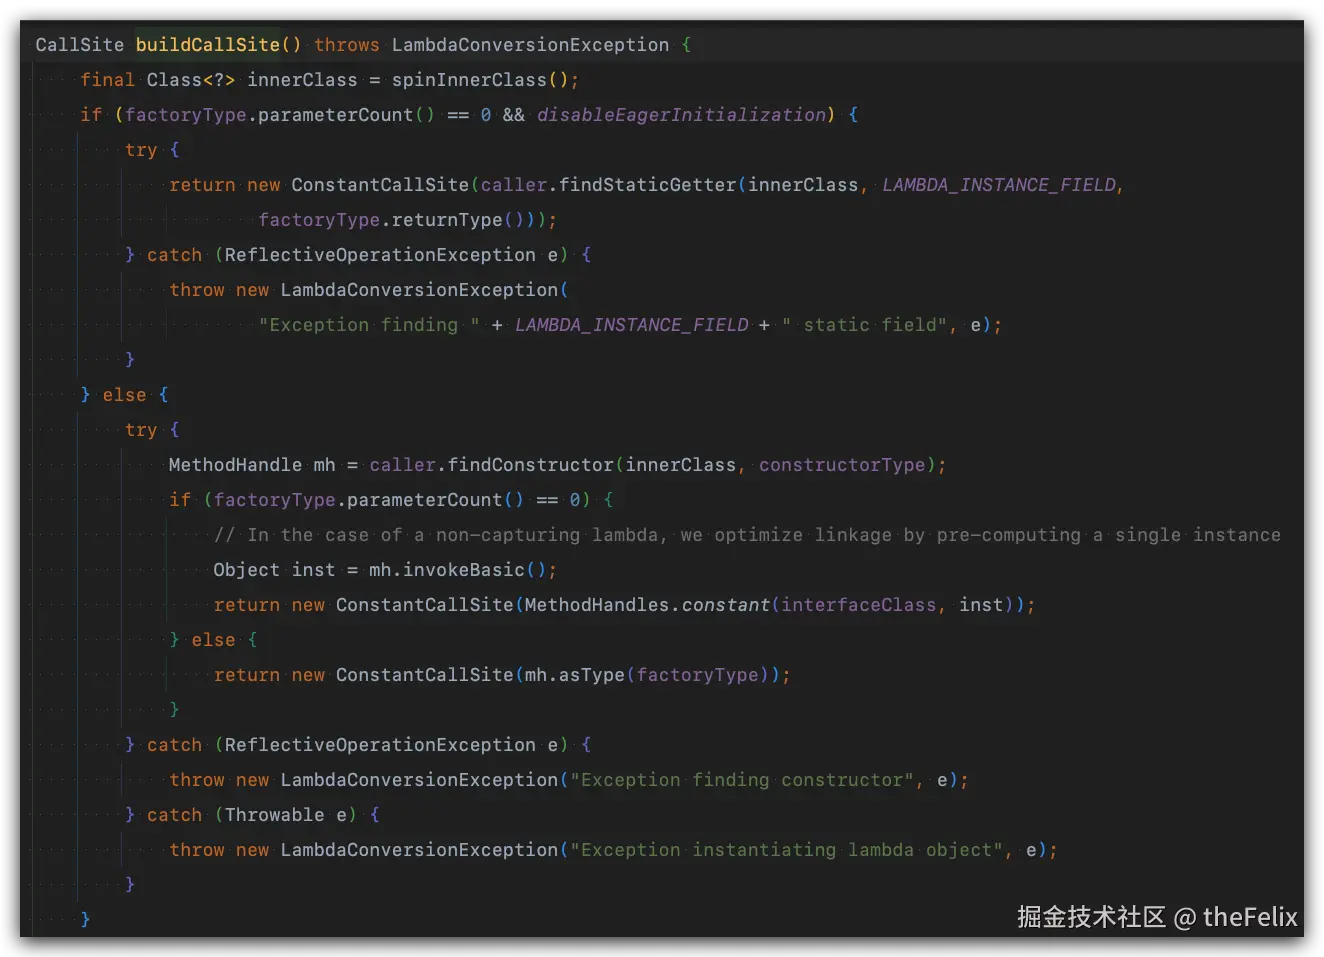This screenshot has height=957, width=1324.
Task: Click the spinInnerClass() call
Action: [x=479, y=80]
